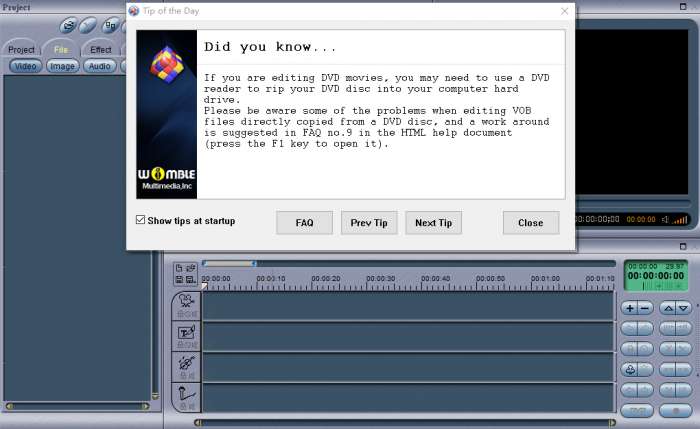Viewport: 700px width, 429px height.
Task: Maximize the timeline panel via corner icon
Action: (683, 246)
